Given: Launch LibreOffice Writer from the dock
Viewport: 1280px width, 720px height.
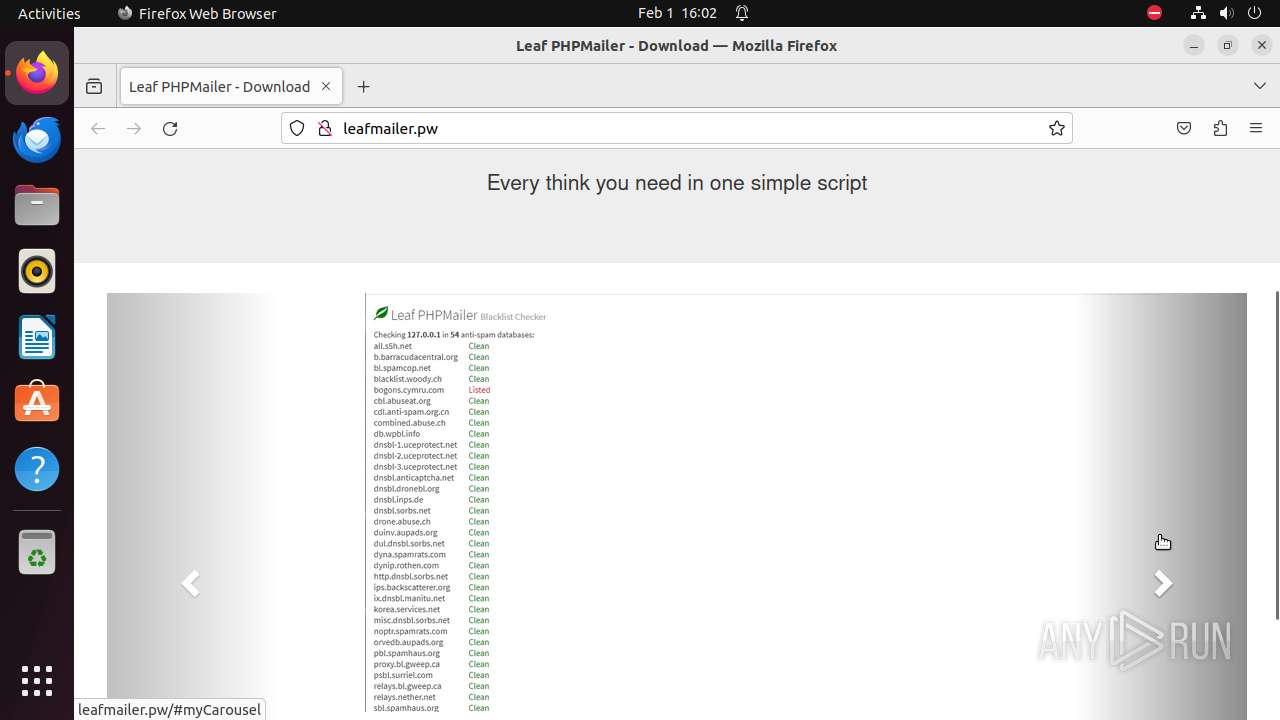Looking at the screenshot, I should [37, 337].
